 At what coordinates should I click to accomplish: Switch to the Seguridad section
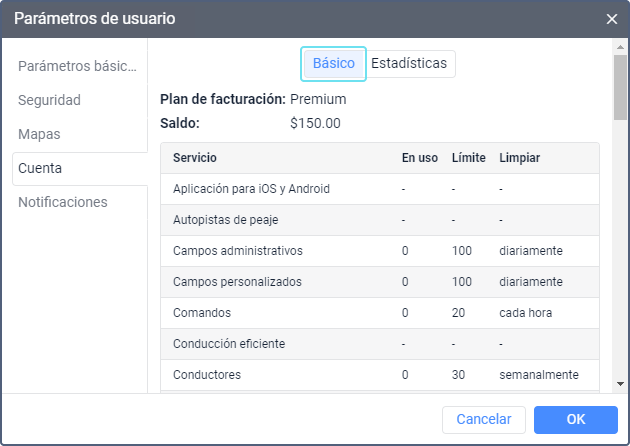[x=49, y=100]
